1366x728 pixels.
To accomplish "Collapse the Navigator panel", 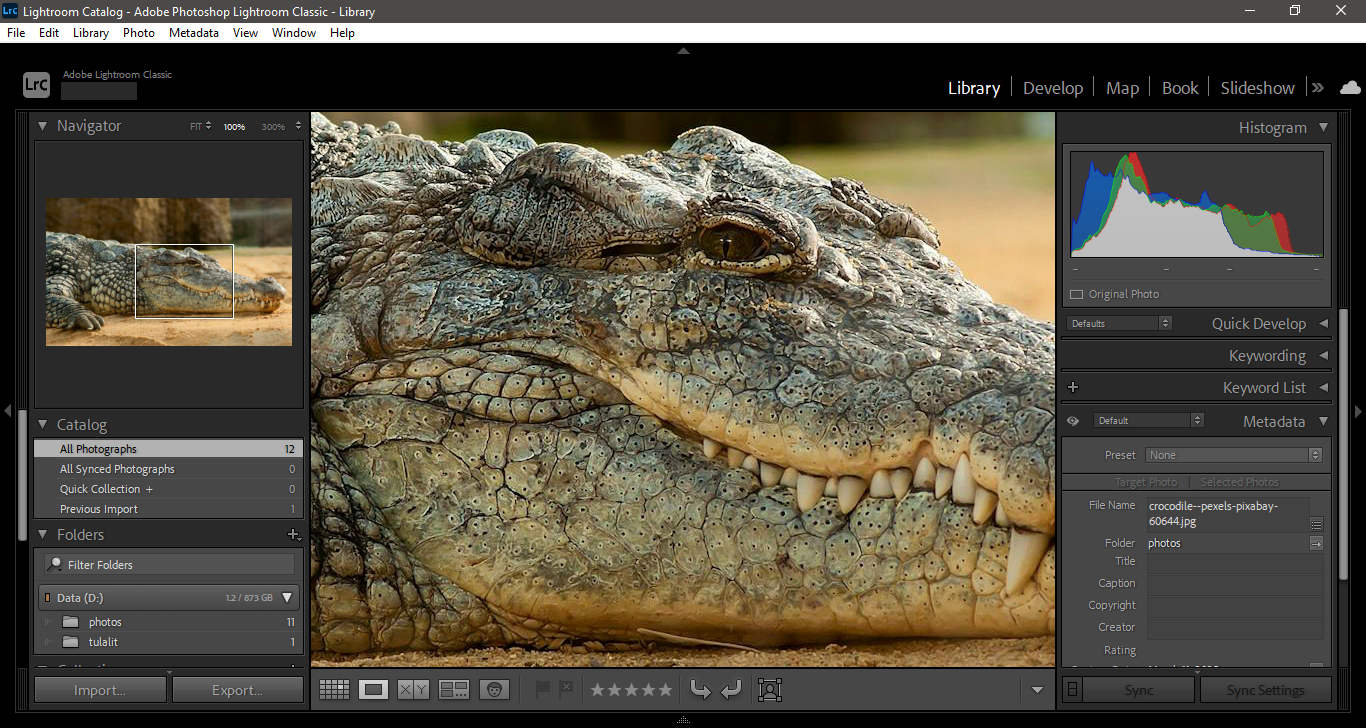I will click(42, 126).
